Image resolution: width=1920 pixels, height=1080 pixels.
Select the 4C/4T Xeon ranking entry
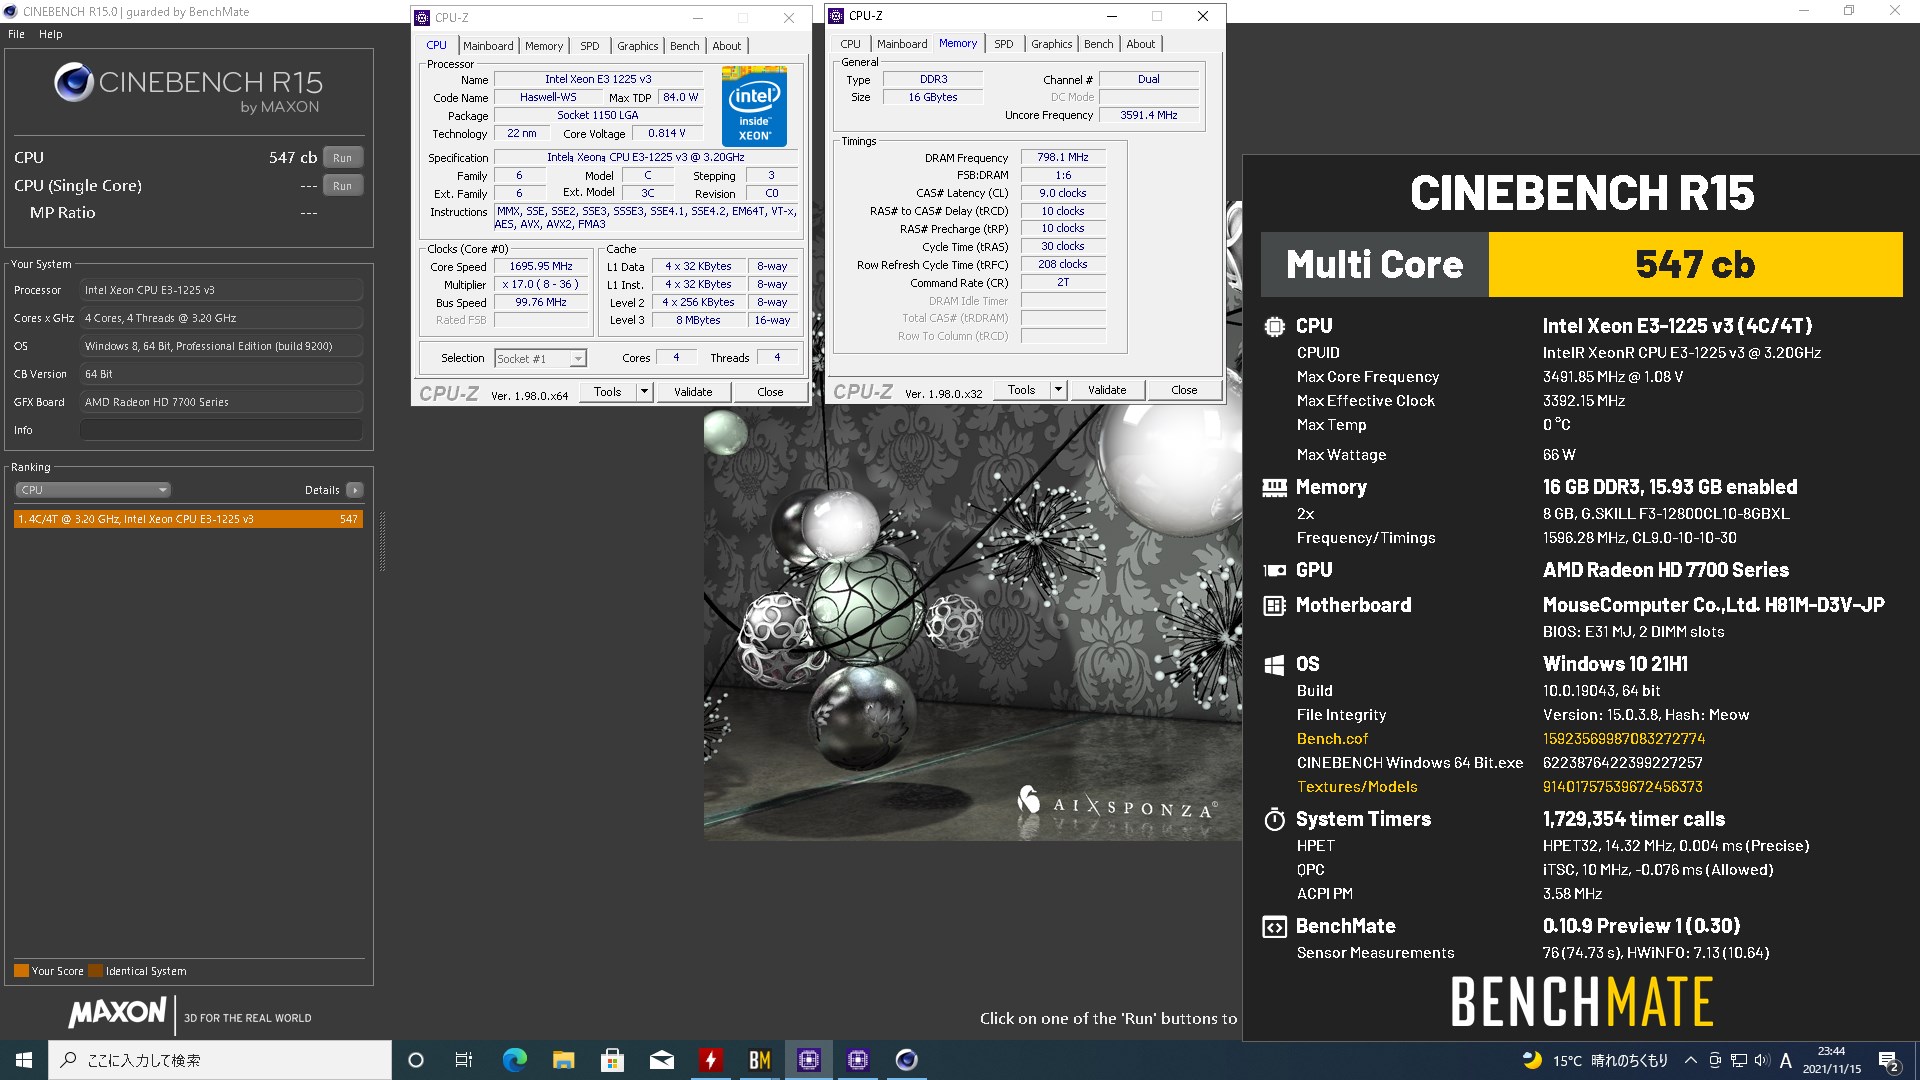(x=188, y=519)
